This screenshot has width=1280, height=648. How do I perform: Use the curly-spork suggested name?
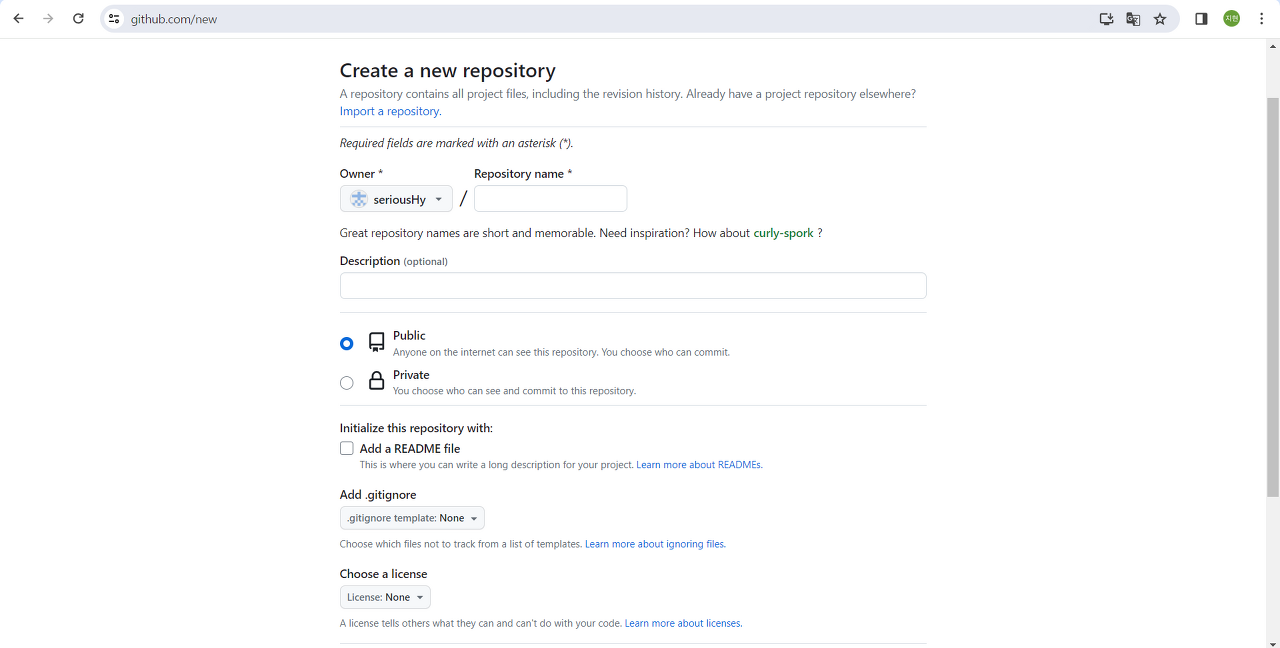[x=783, y=233]
